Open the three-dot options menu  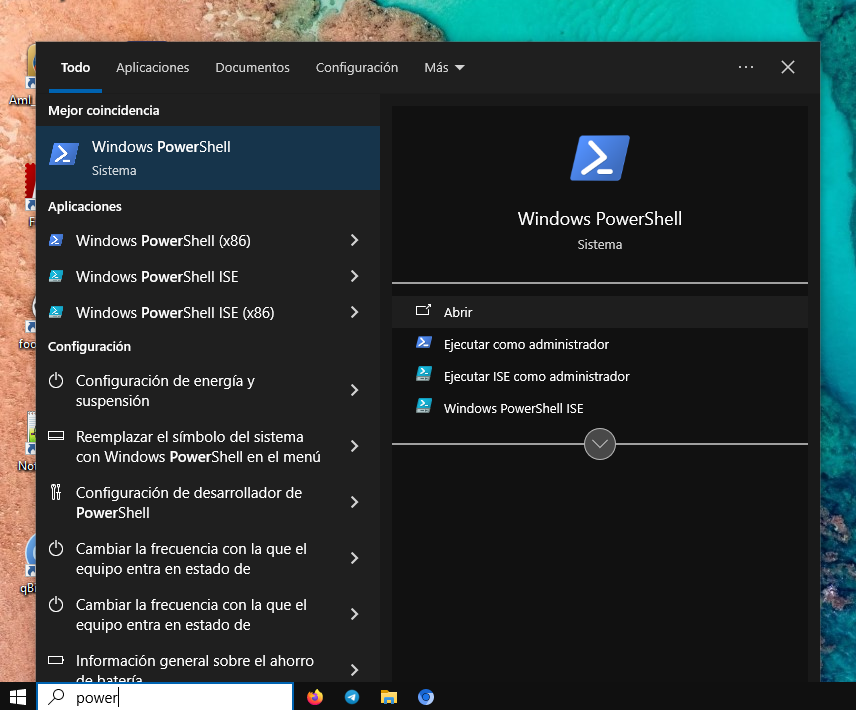pos(746,67)
